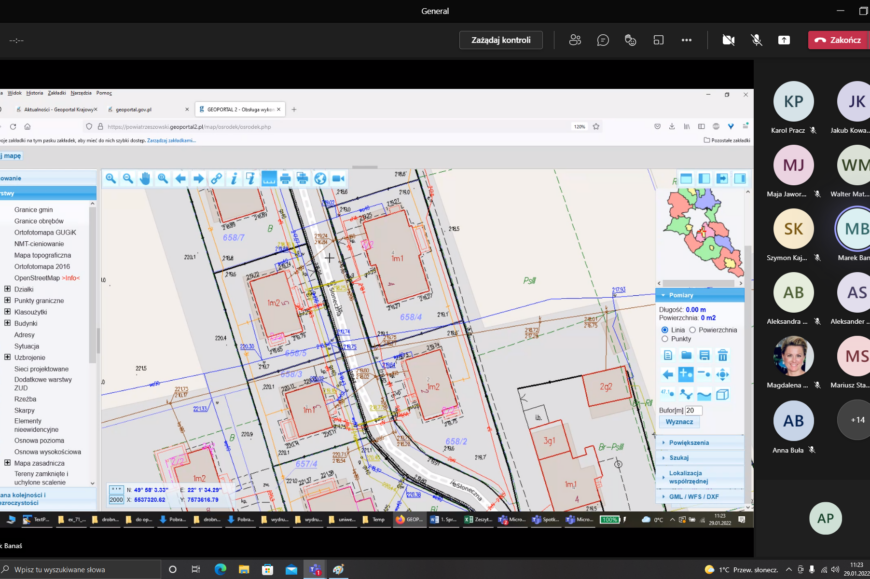Expand the GML / WFS / DXF panel

700,496
